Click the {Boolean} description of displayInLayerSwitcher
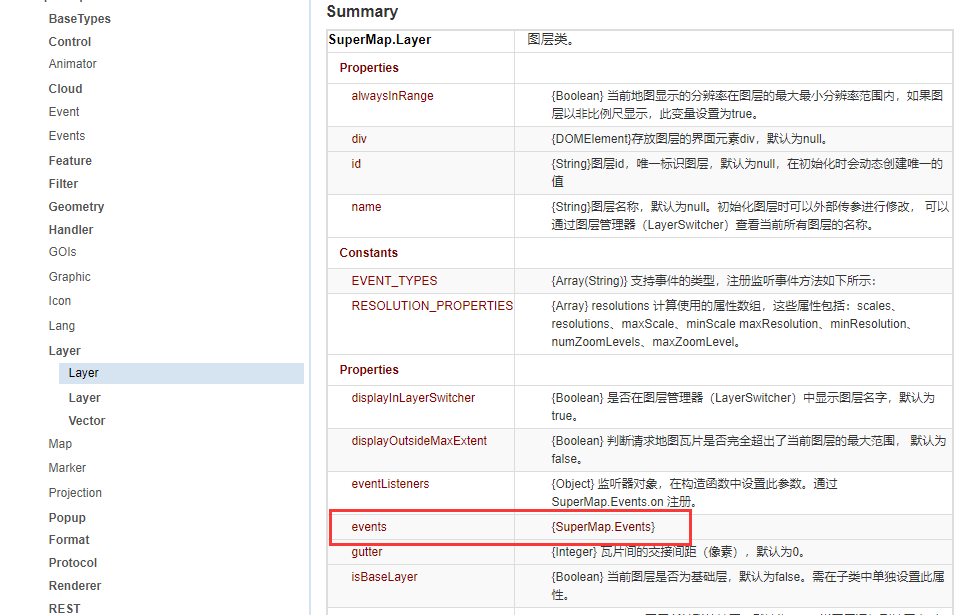Viewport: 971px width, 615px height. [x=742, y=406]
